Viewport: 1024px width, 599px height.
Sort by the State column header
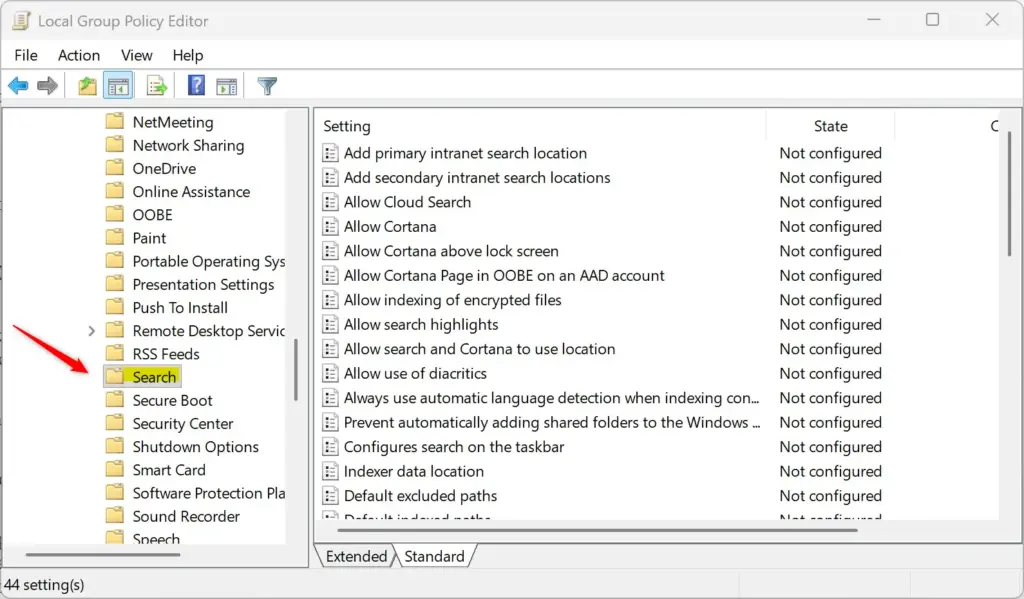pos(831,126)
